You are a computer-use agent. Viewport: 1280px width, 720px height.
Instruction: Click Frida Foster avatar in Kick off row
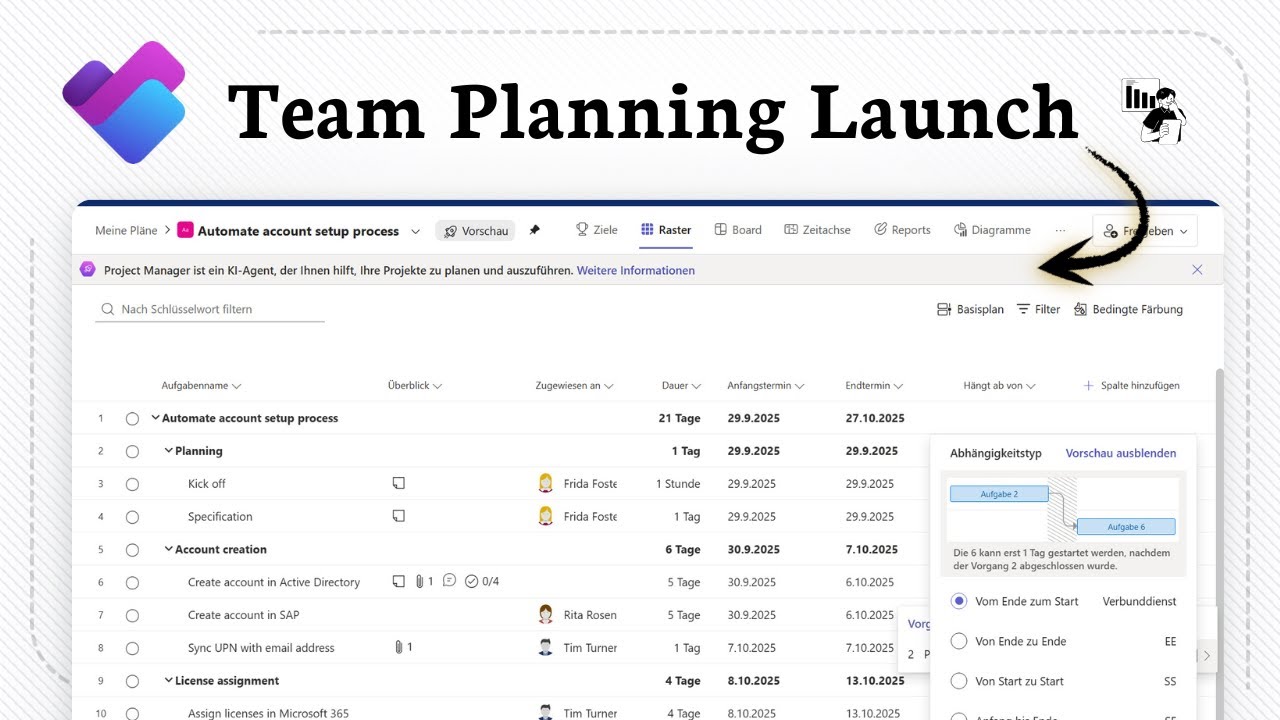tap(545, 484)
